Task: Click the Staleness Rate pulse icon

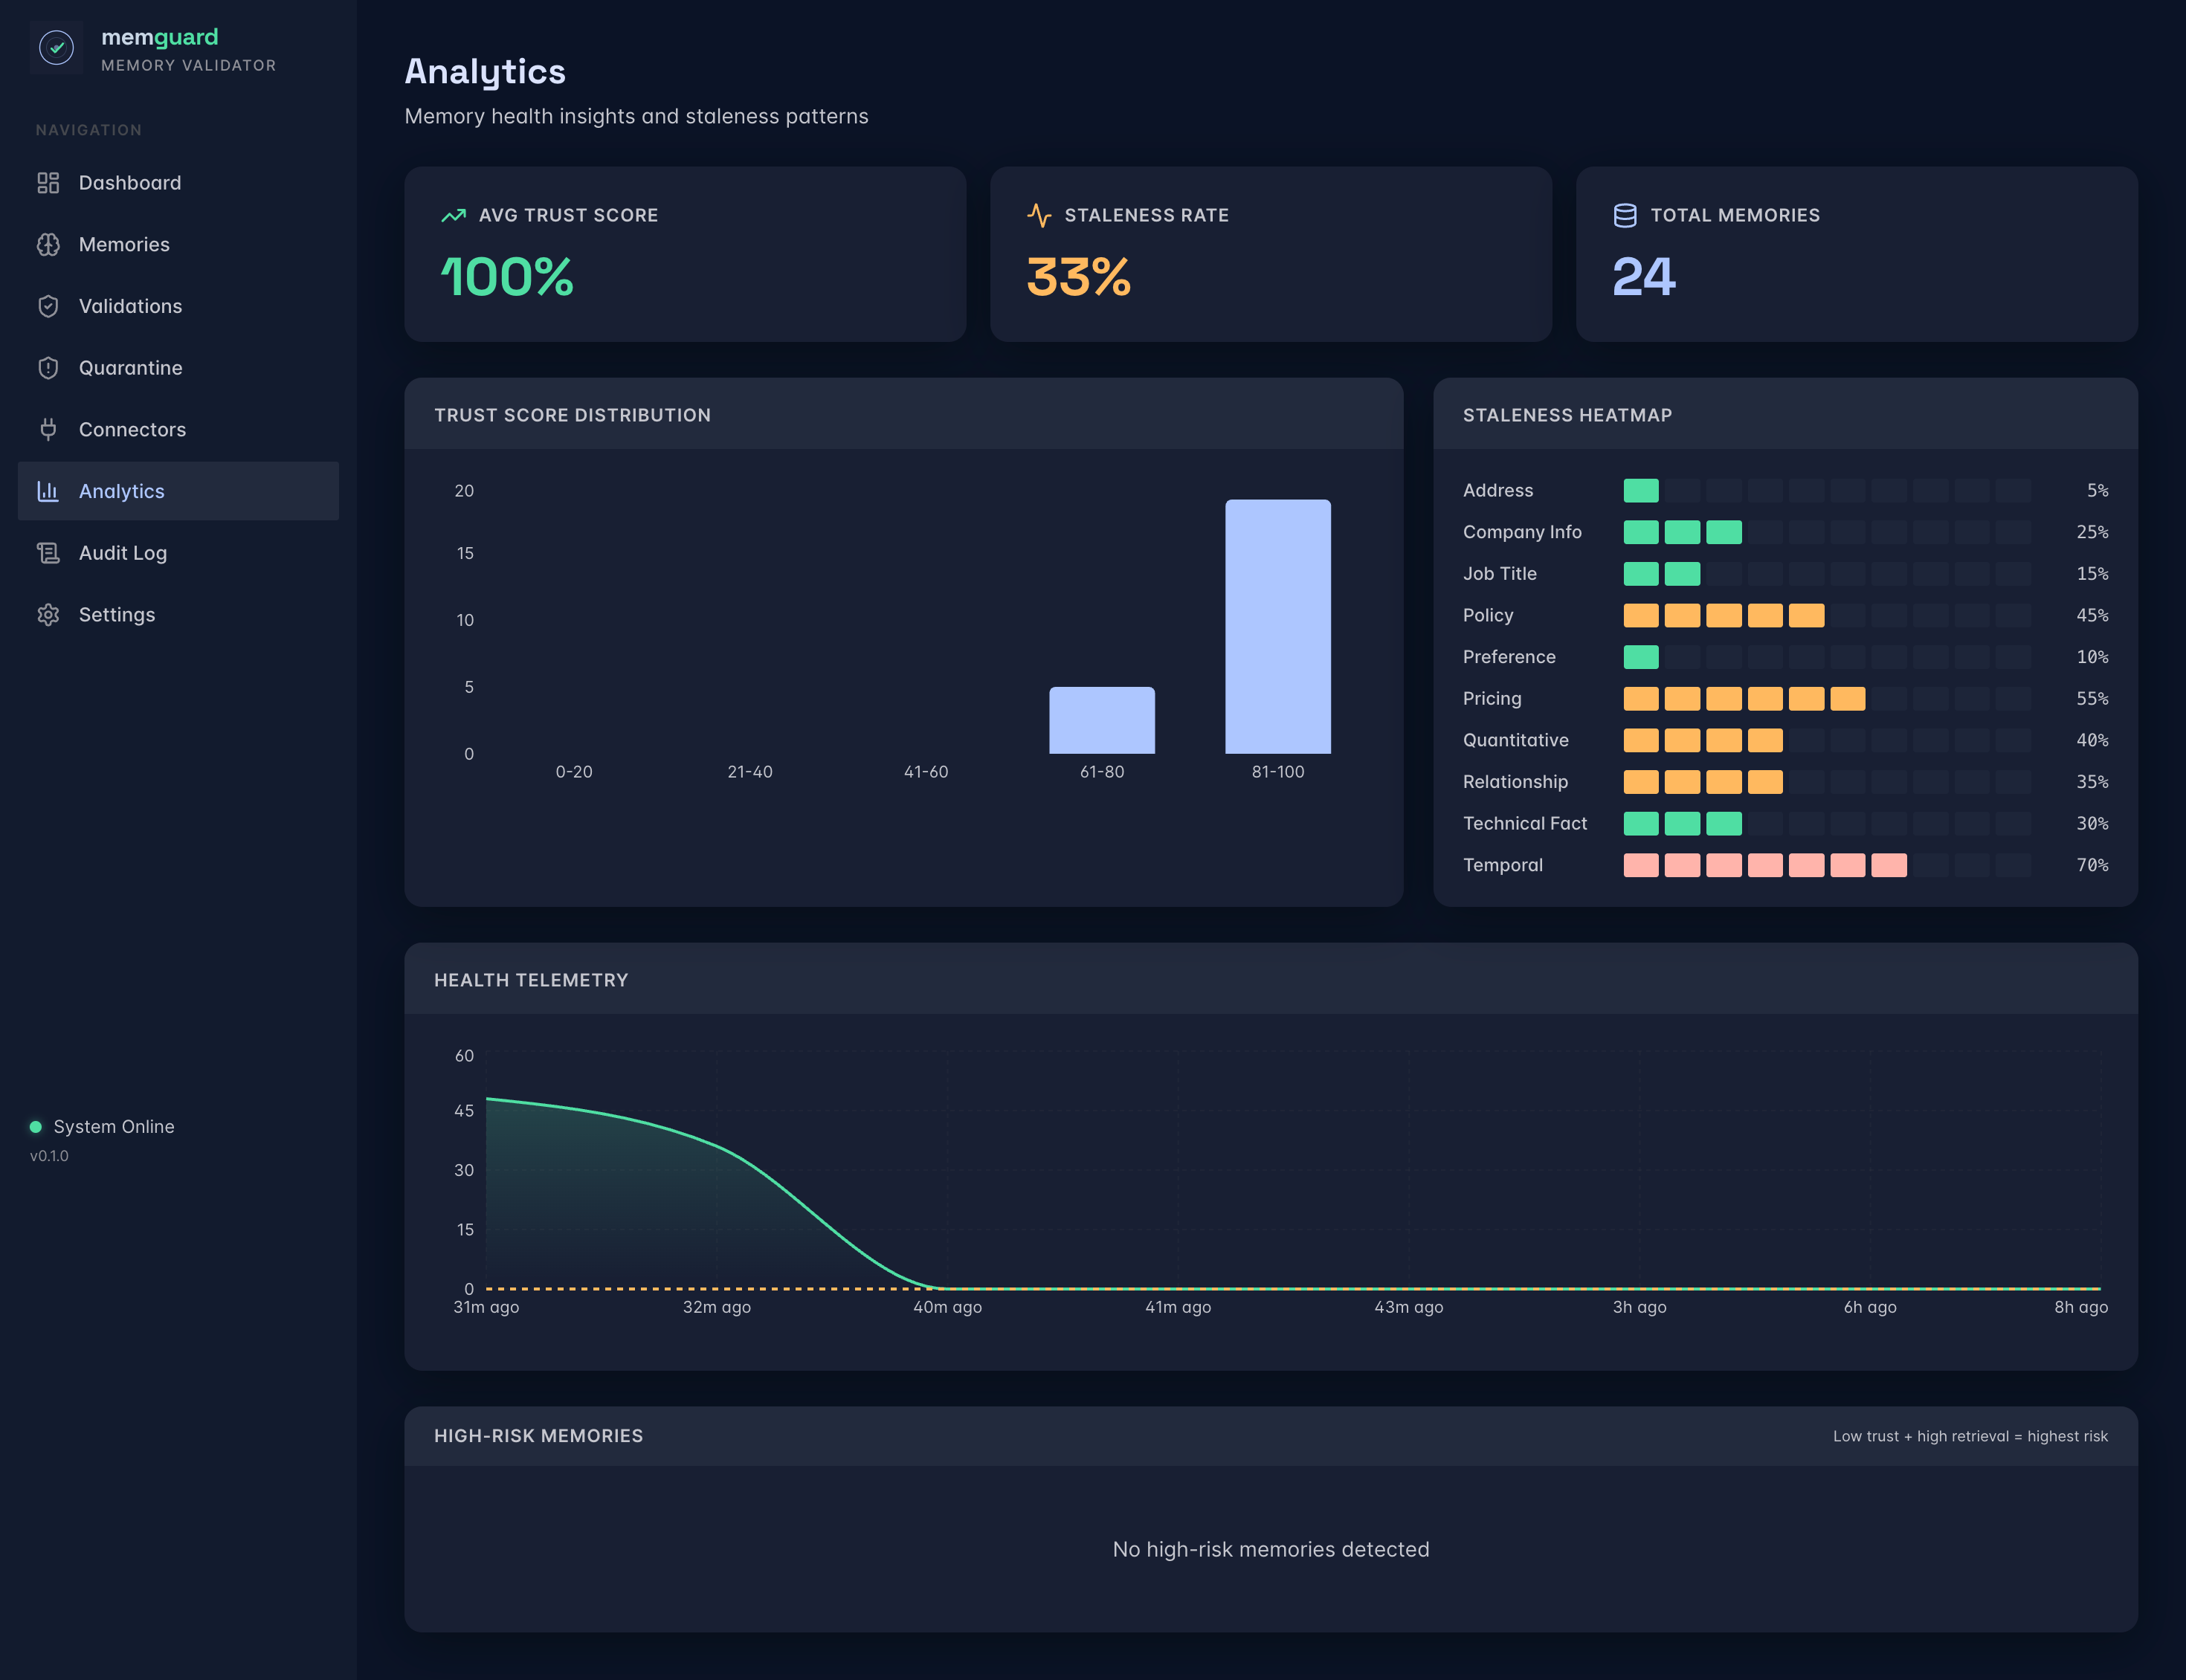Action: click(x=1039, y=215)
